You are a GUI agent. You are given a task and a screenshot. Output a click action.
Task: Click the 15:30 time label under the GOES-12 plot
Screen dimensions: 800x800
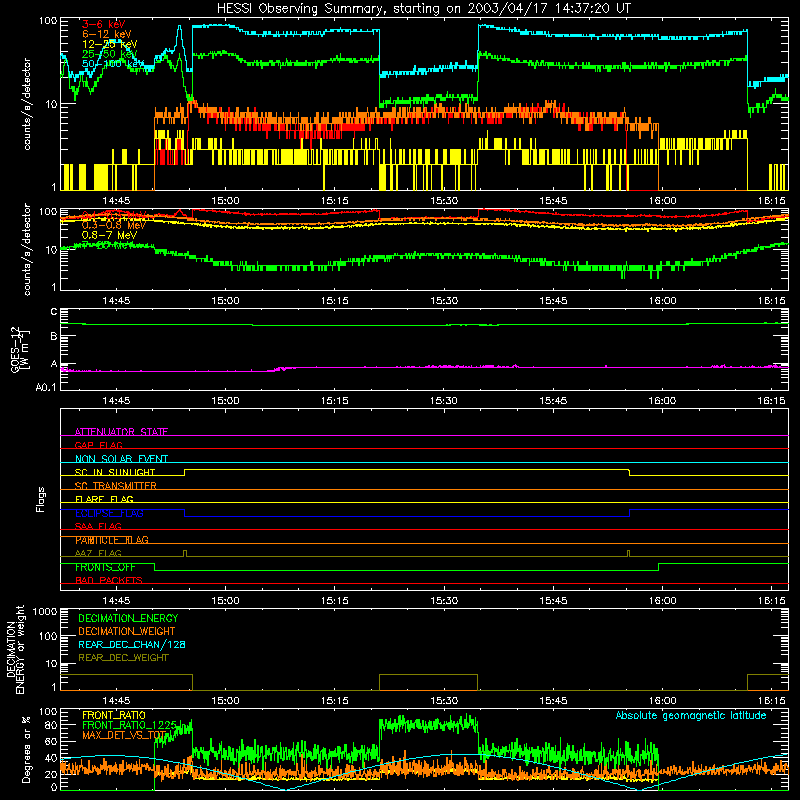tap(444, 401)
